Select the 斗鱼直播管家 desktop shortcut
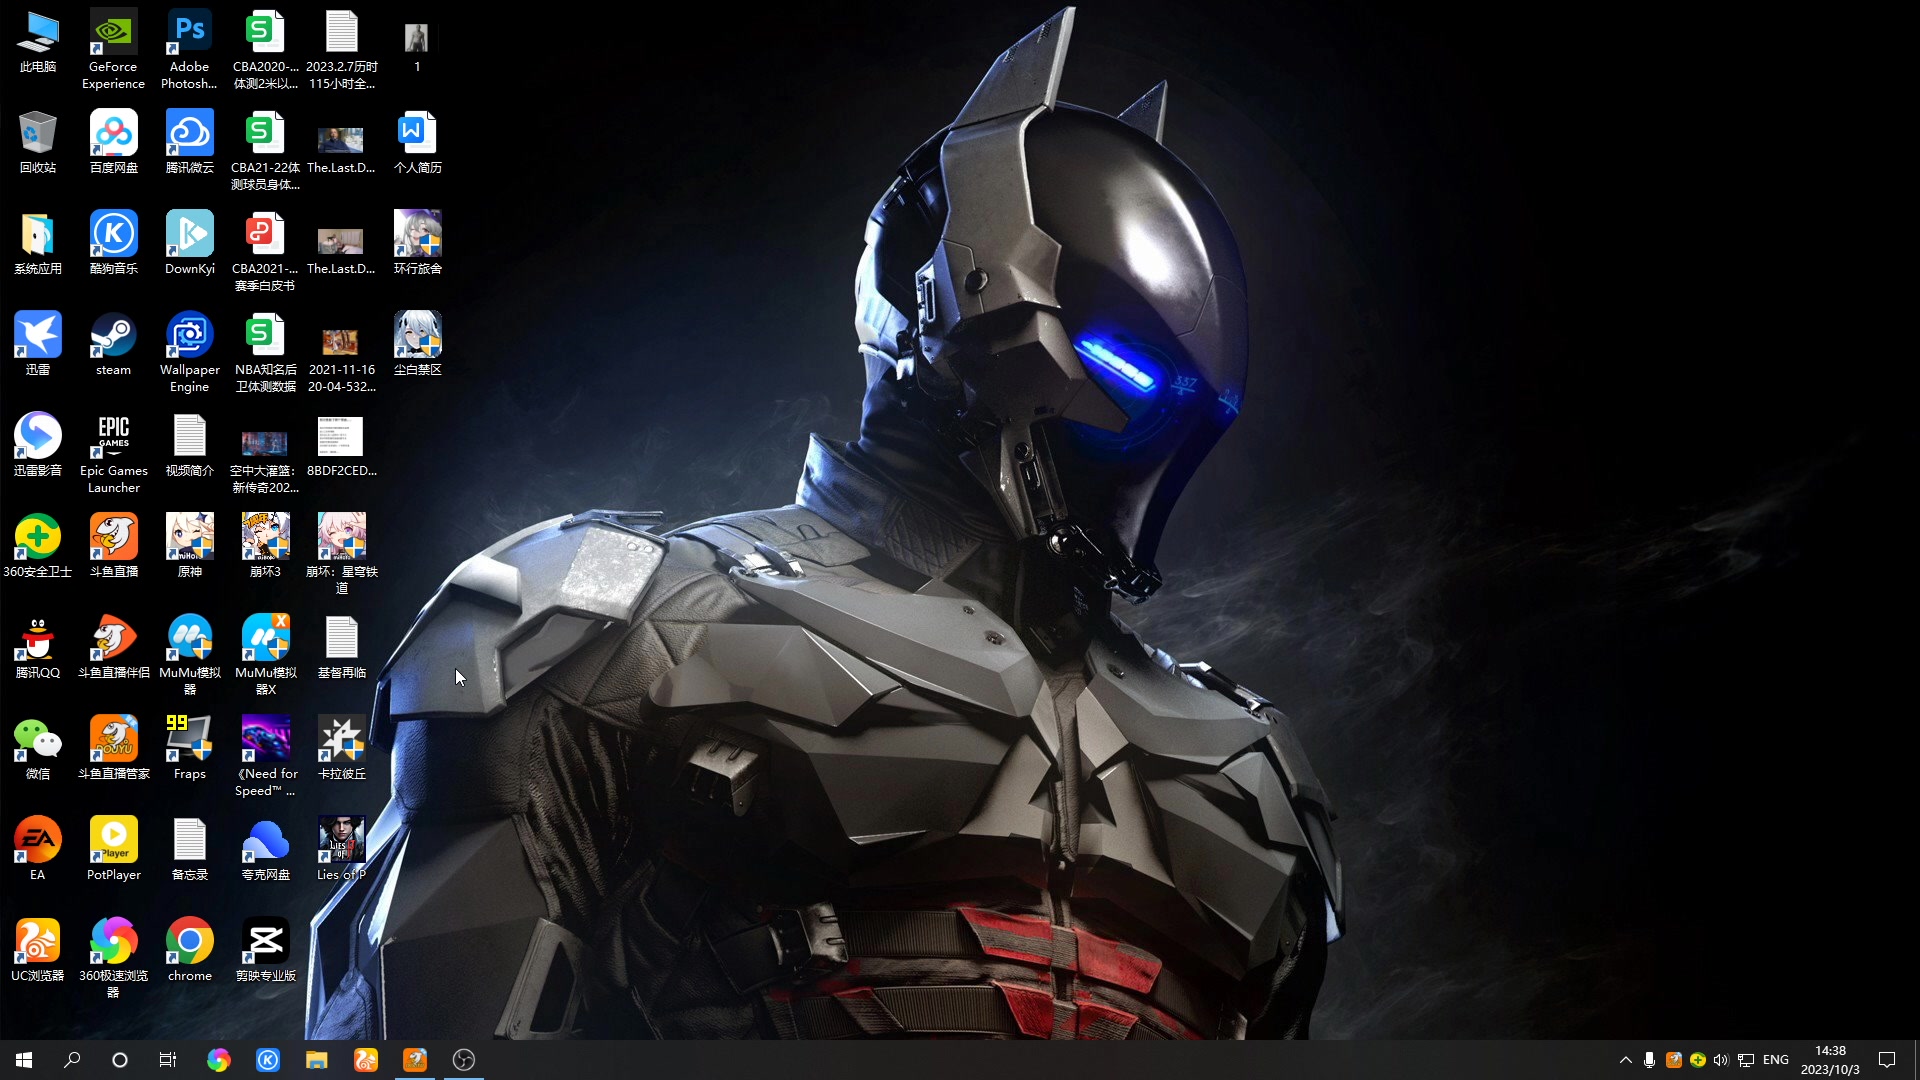 pyautogui.click(x=114, y=749)
